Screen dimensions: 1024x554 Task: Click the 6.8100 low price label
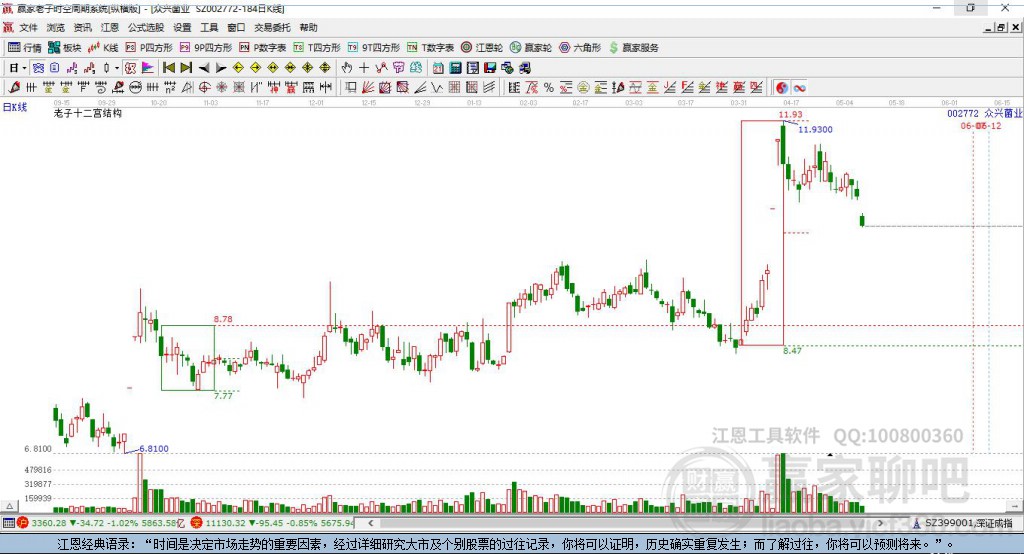153,449
